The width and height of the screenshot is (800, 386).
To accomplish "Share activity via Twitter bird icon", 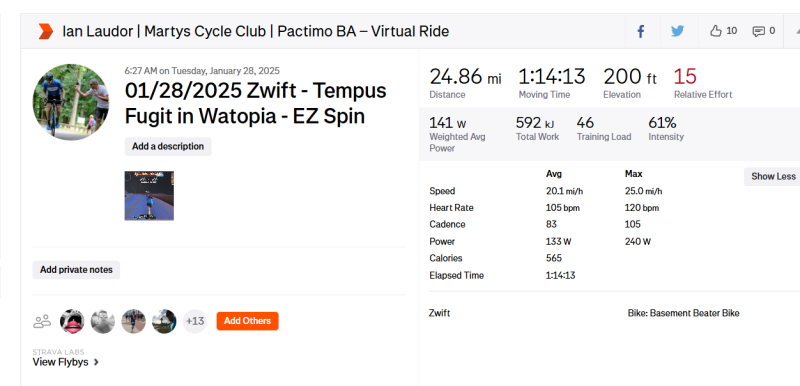I will [677, 32].
